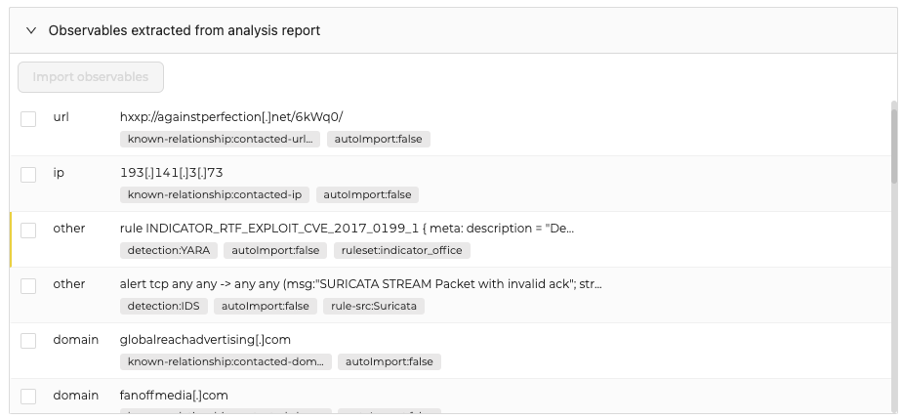Click the INDICATOR_RTF_EXPLOIT rule text
This screenshot has width=904, height=420.
(346, 228)
